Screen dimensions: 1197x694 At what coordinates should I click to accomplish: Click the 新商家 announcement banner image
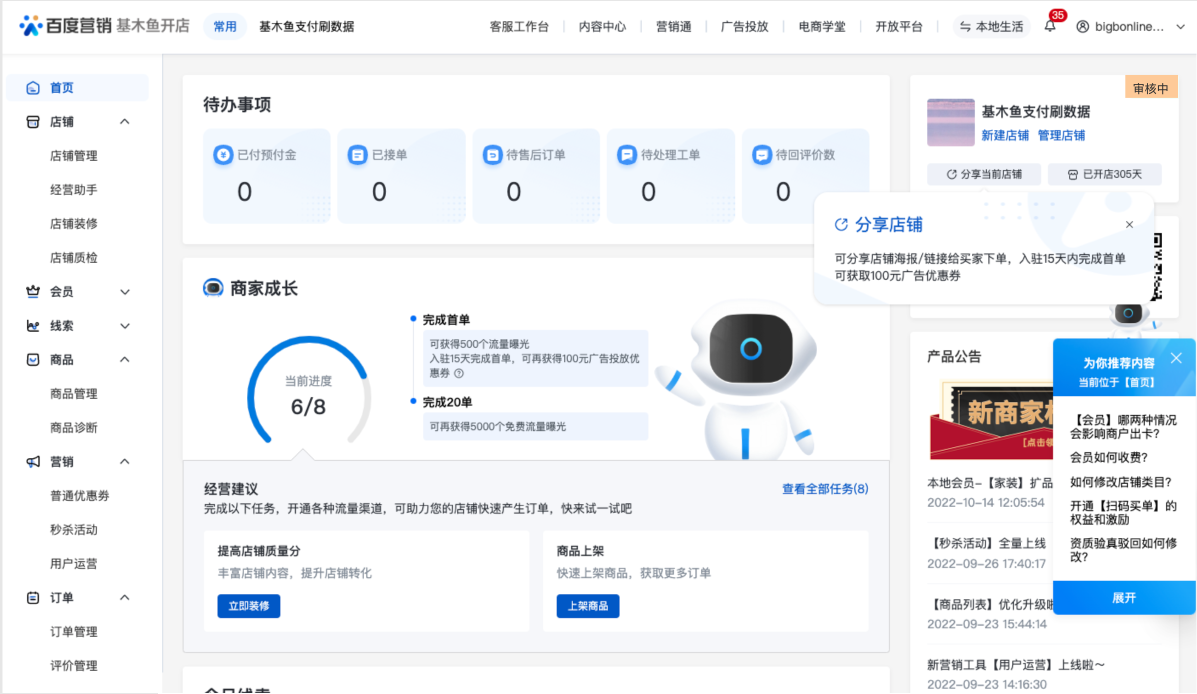pyautogui.click(x=991, y=420)
